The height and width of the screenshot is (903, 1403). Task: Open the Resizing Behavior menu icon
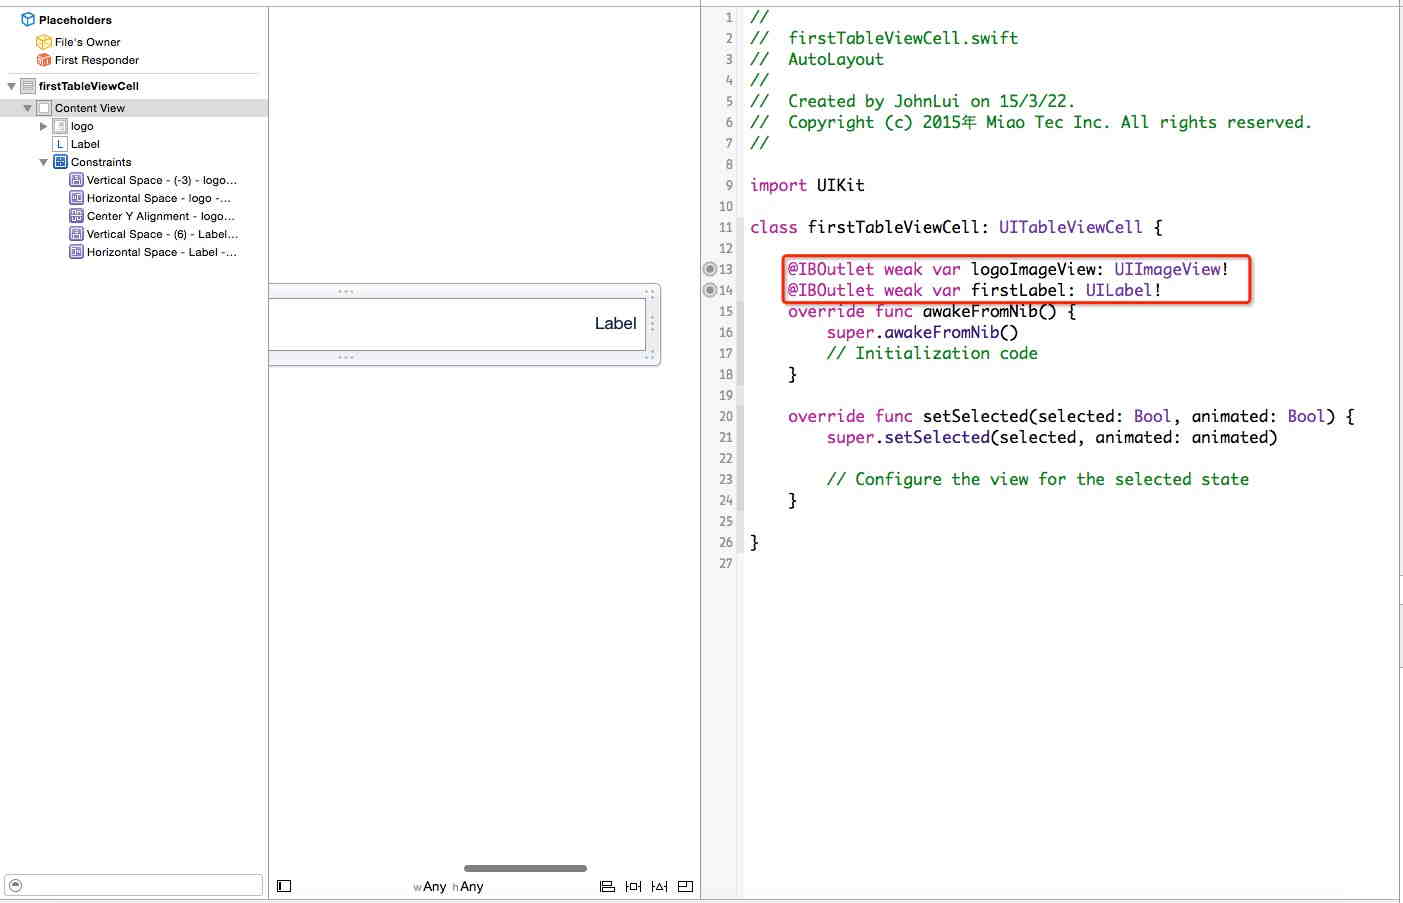[x=685, y=886]
